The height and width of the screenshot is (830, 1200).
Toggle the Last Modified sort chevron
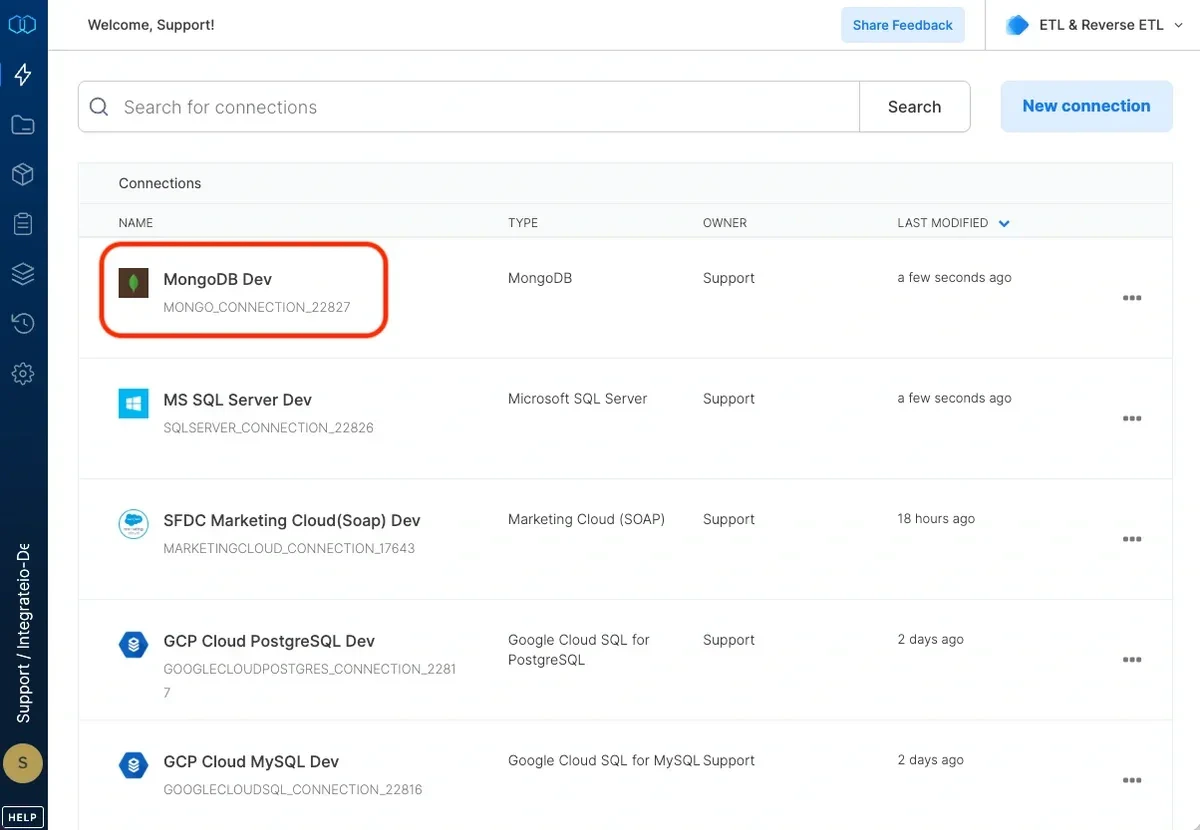click(x=1004, y=223)
